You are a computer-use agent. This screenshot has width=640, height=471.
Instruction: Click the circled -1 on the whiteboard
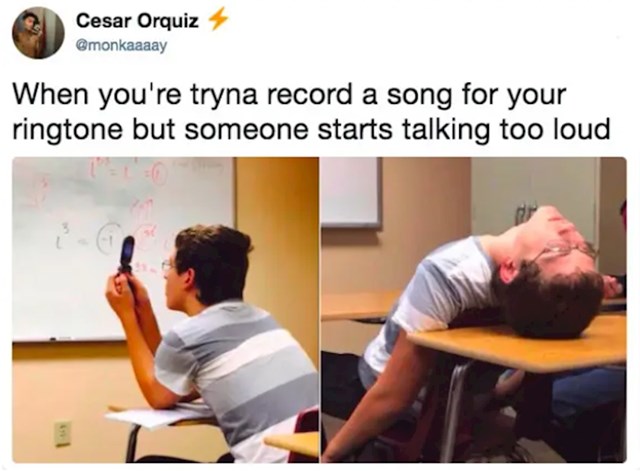pos(108,238)
